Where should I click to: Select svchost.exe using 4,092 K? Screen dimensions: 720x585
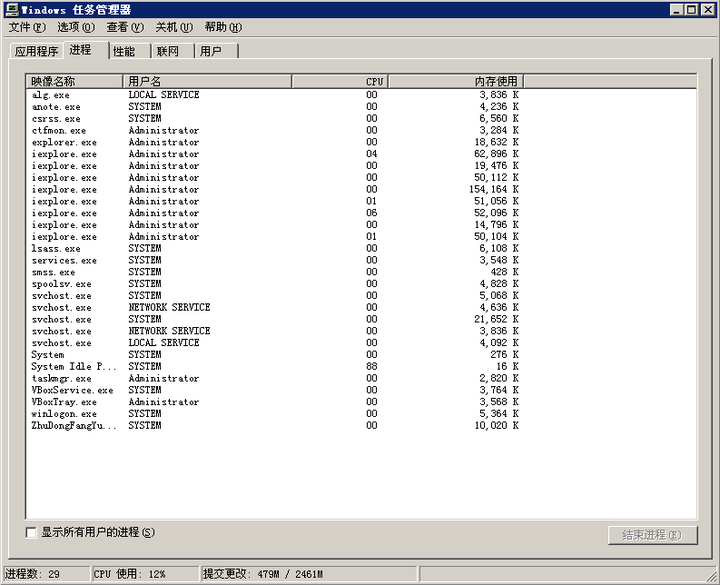pos(275,343)
